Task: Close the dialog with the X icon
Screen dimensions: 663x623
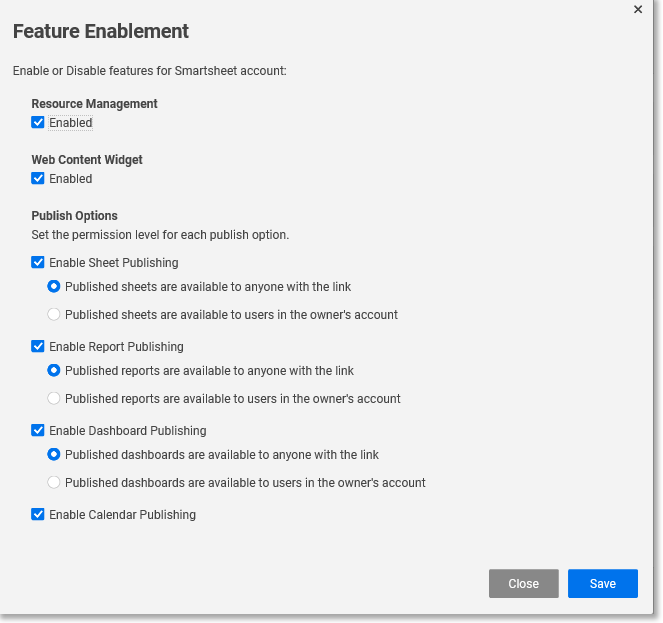Action: pos(638,9)
